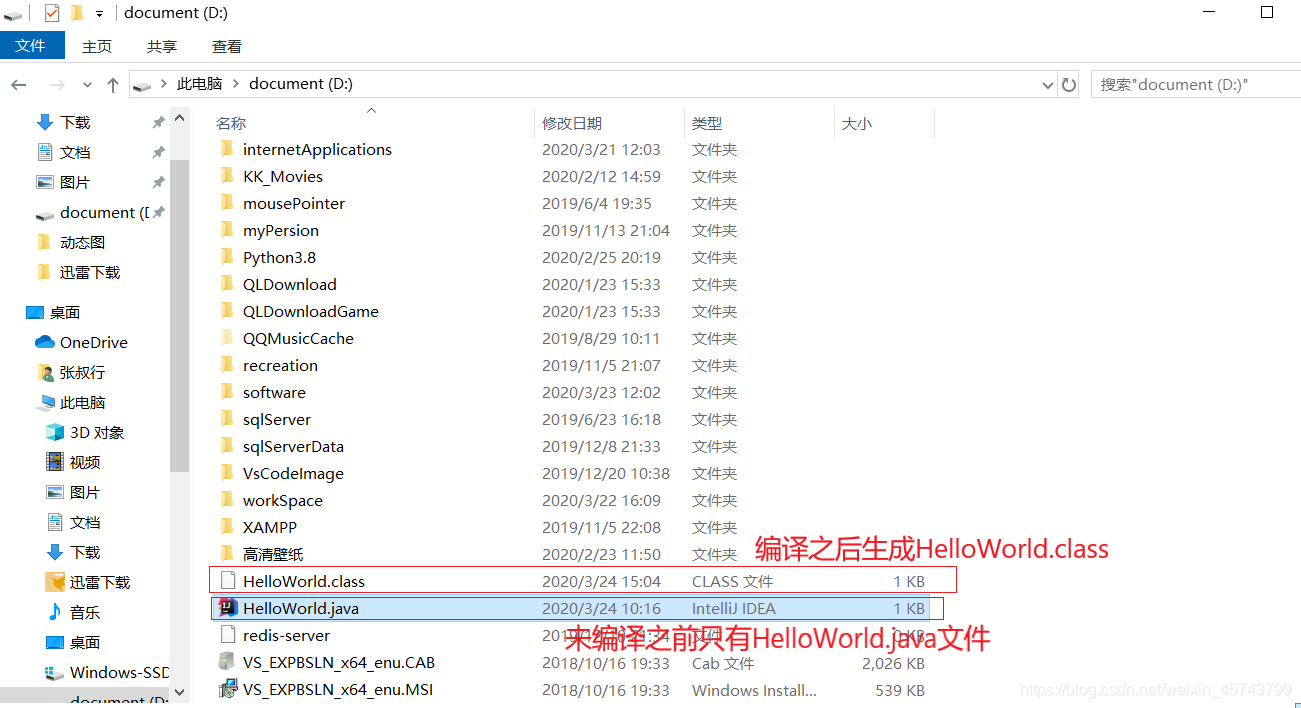Open 视频 library in navigation pane
The height and width of the screenshot is (708, 1301).
coord(85,462)
